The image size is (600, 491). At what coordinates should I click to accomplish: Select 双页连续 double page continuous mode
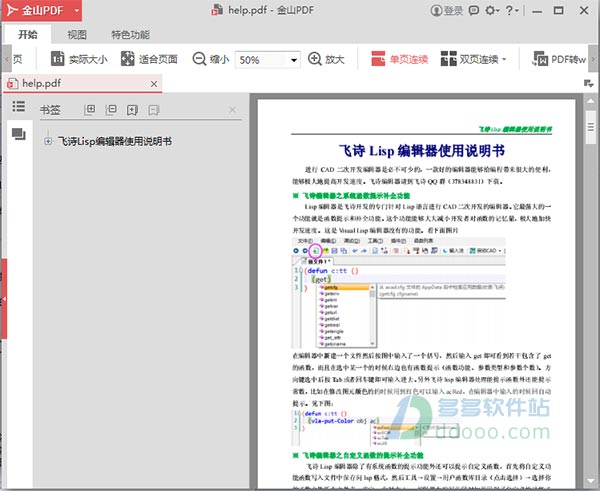click(470, 59)
